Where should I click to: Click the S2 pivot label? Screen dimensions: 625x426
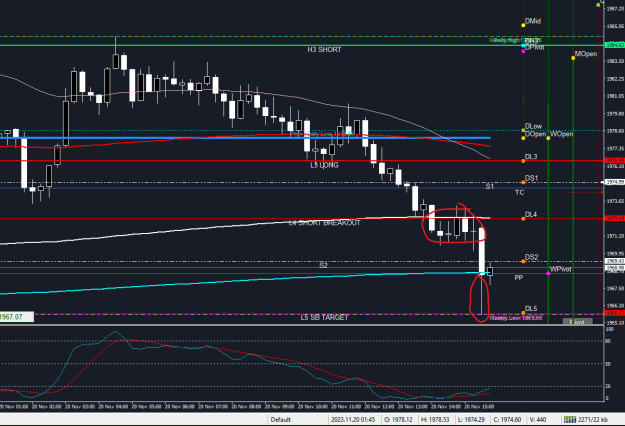click(323, 265)
